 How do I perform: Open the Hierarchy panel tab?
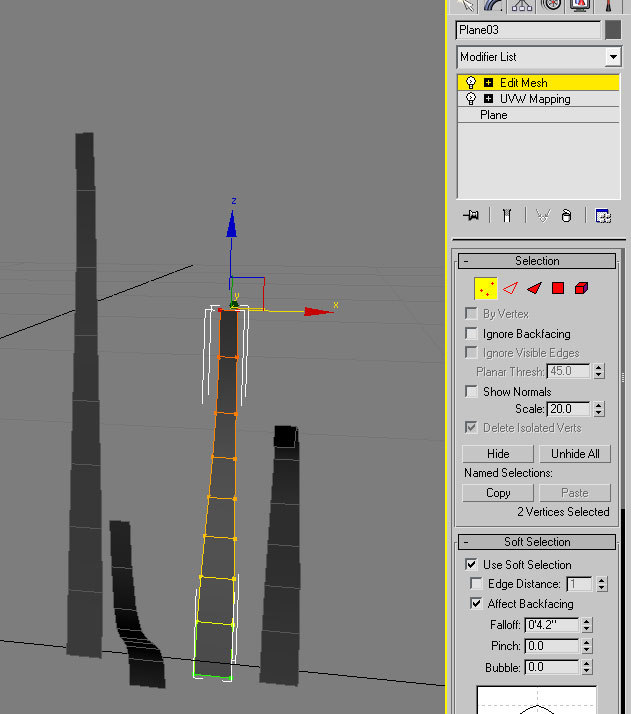click(522, 5)
